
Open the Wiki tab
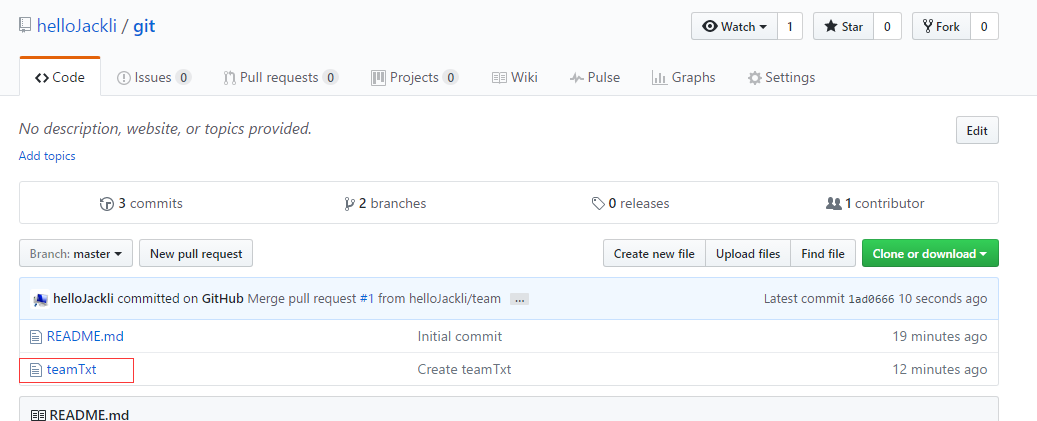(515, 77)
